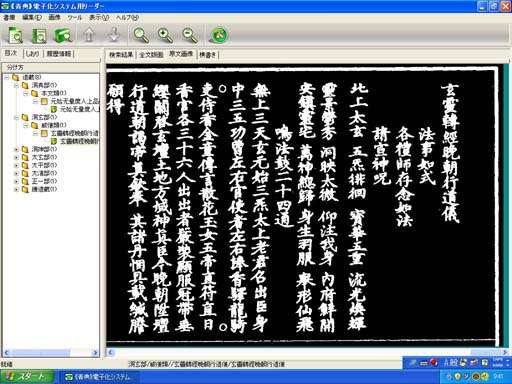The image size is (512, 384).
Task: Open the ツール menu
Action: click(74, 17)
